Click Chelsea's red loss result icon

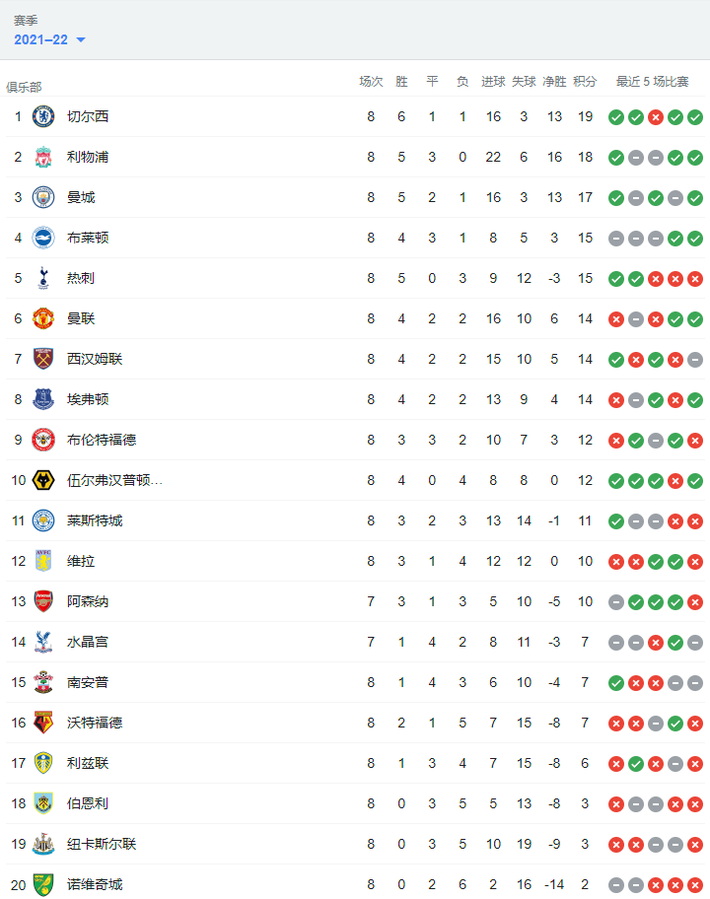(656, 117)
